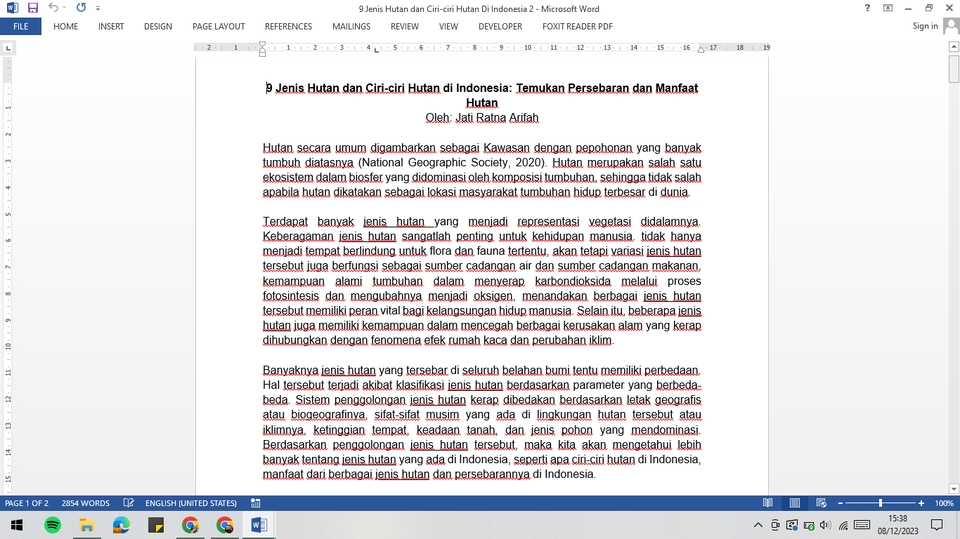Viewport: 960px width, 539px height.
Task: Open the DESIGN ribbon tab
Action: 158,26
